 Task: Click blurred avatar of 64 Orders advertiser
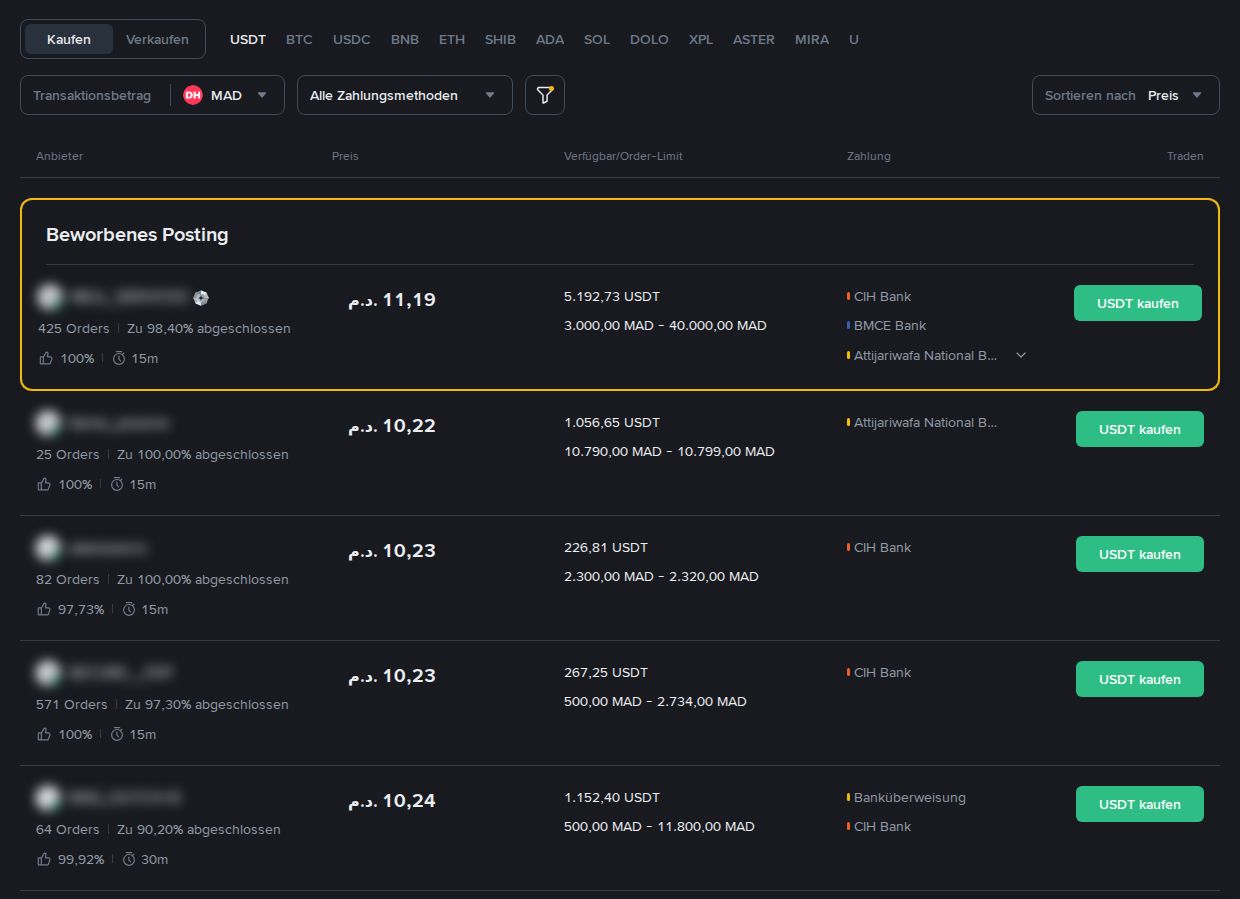(x=46, y=798)
